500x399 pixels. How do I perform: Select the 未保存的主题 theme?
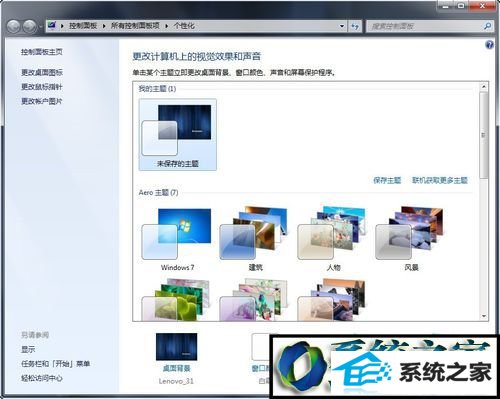coord(178,135)
